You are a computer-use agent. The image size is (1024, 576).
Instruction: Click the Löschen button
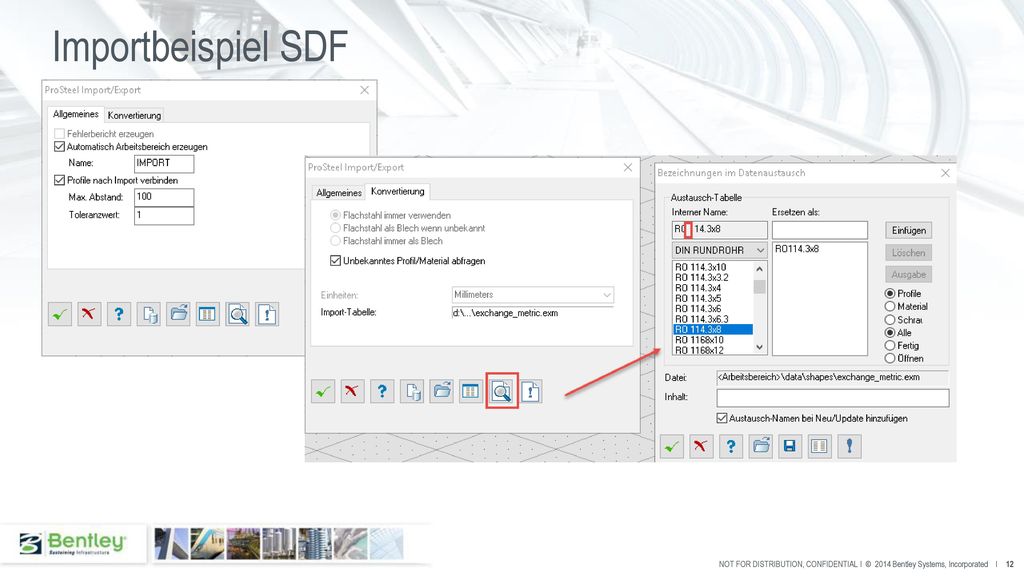pos(908,253)
